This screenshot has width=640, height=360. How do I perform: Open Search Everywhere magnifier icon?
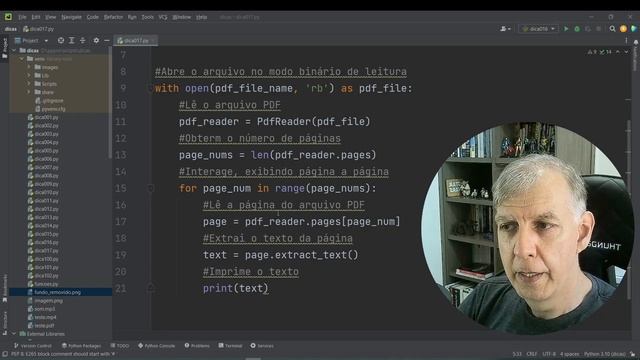click(x=612, y=29)
